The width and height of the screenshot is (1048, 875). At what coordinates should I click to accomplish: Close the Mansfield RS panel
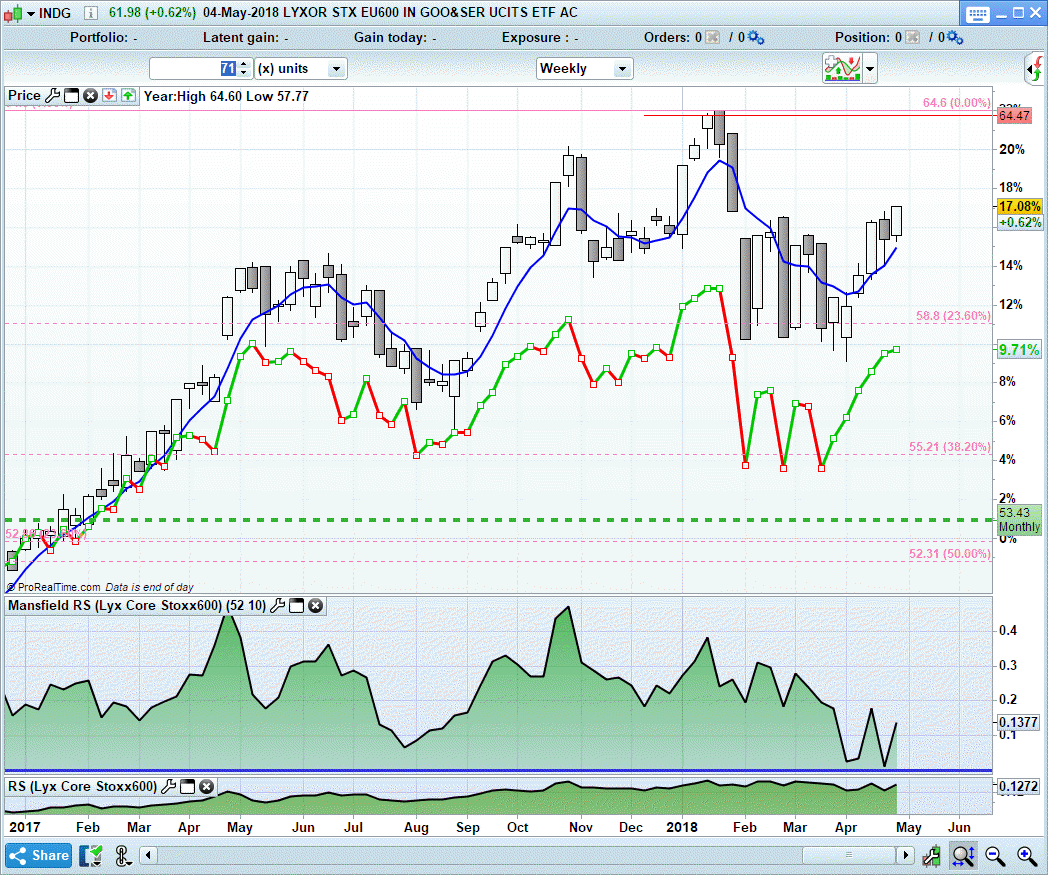[x=315, y=606]
